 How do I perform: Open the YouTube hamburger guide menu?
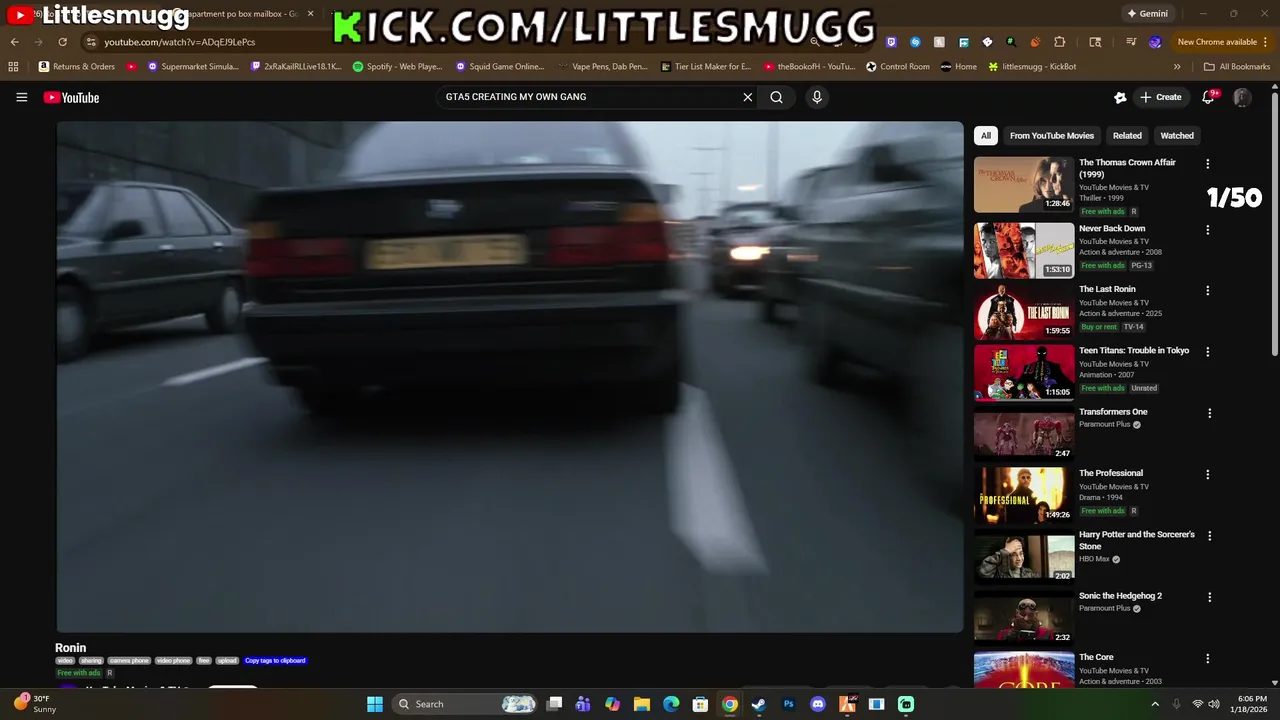pyautogui.click(x=21, y=97)
